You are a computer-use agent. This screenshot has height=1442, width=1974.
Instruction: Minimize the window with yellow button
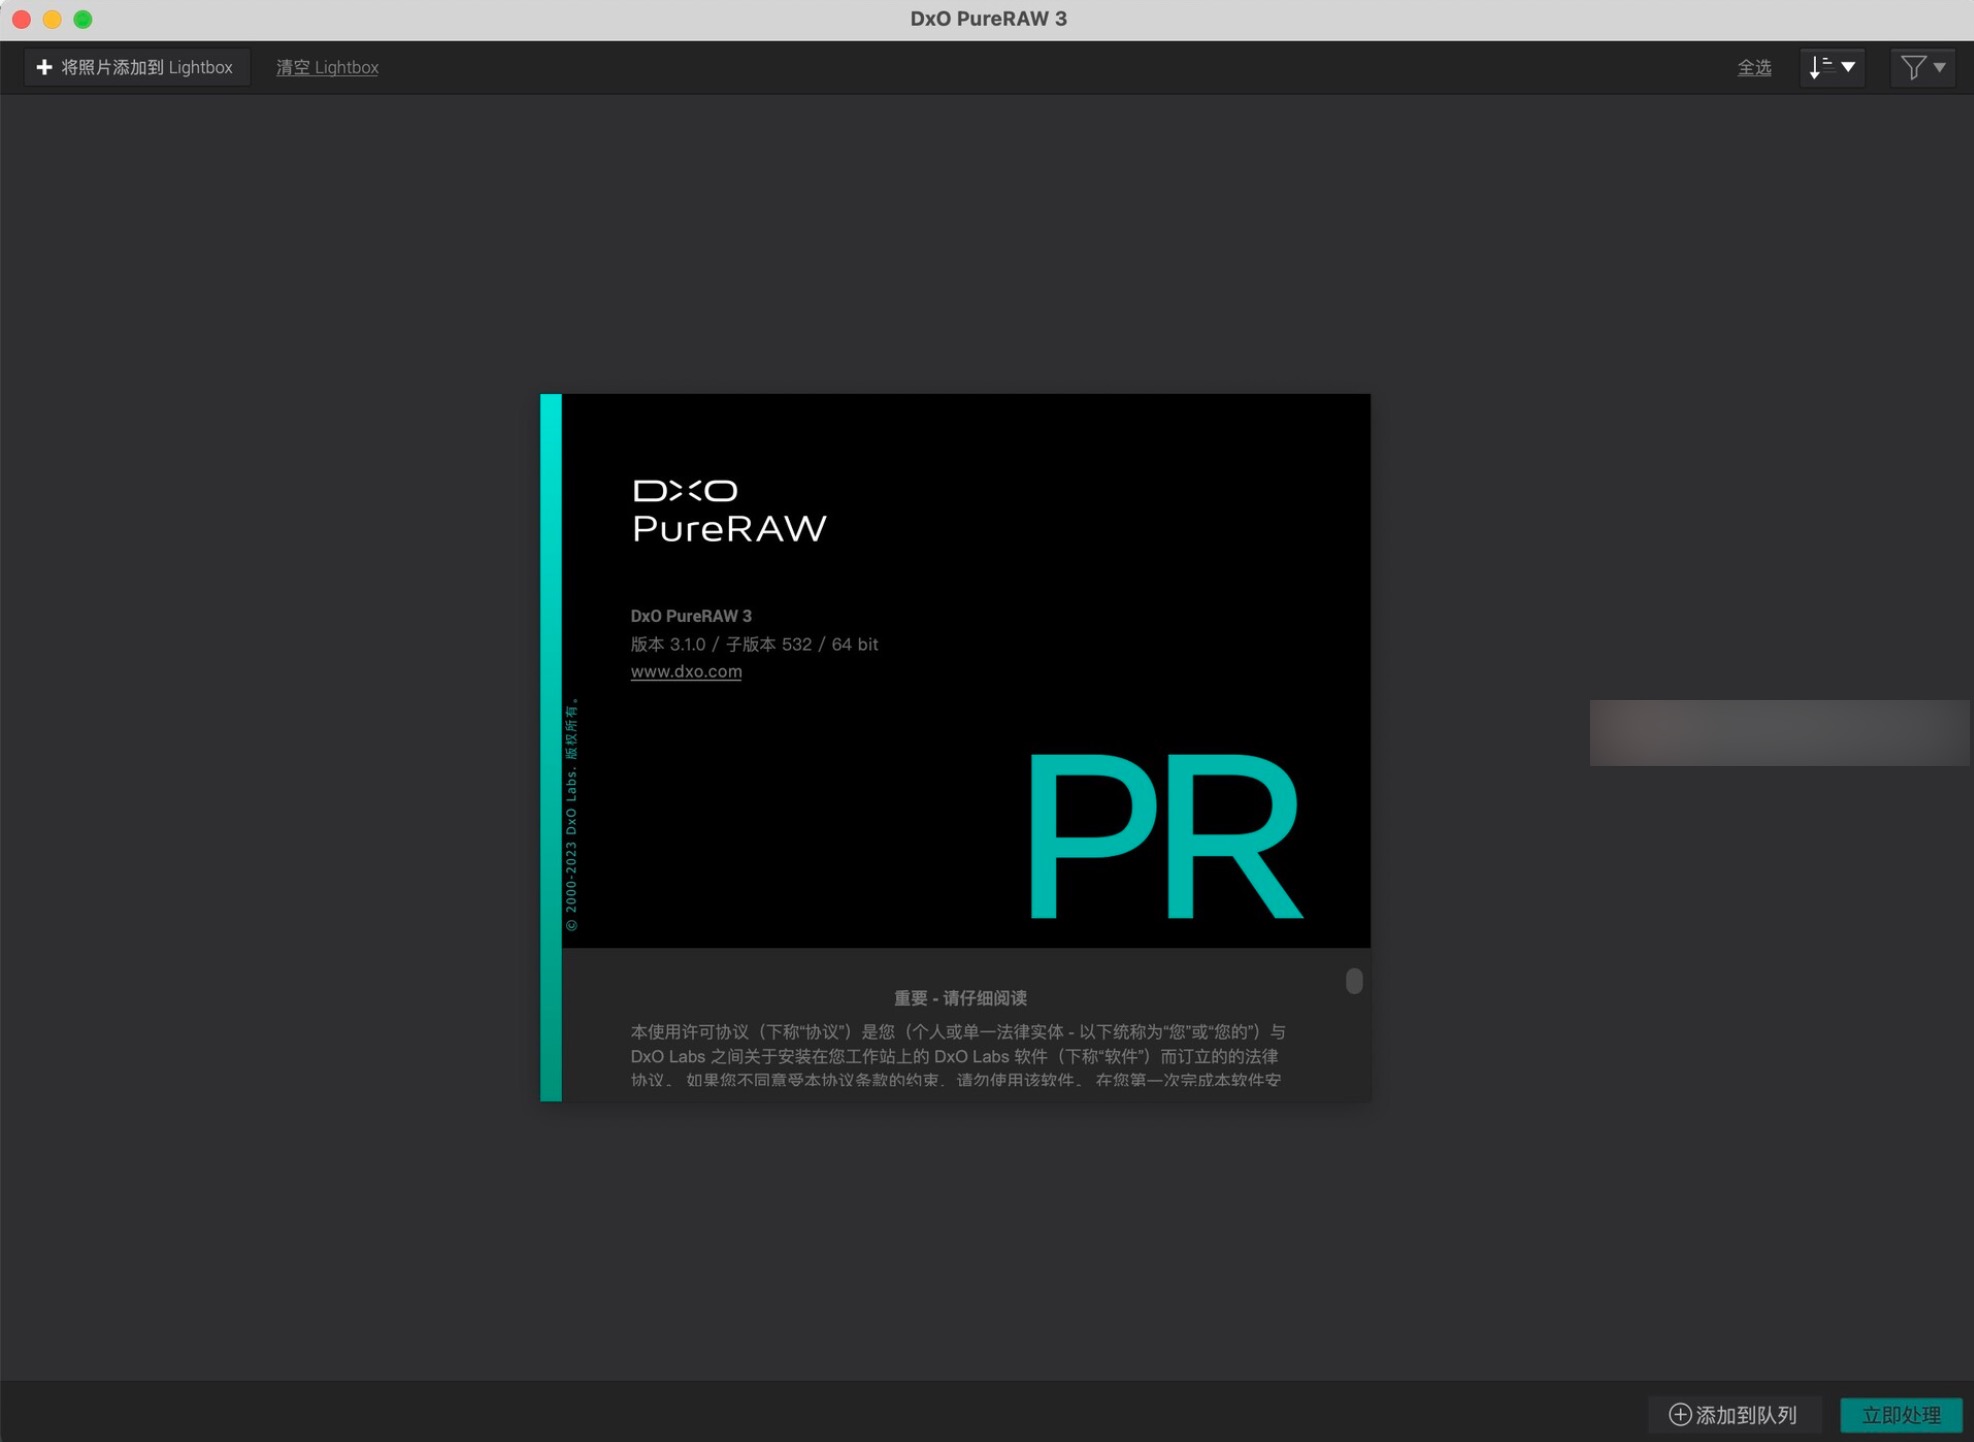click(x=52, y=19)
